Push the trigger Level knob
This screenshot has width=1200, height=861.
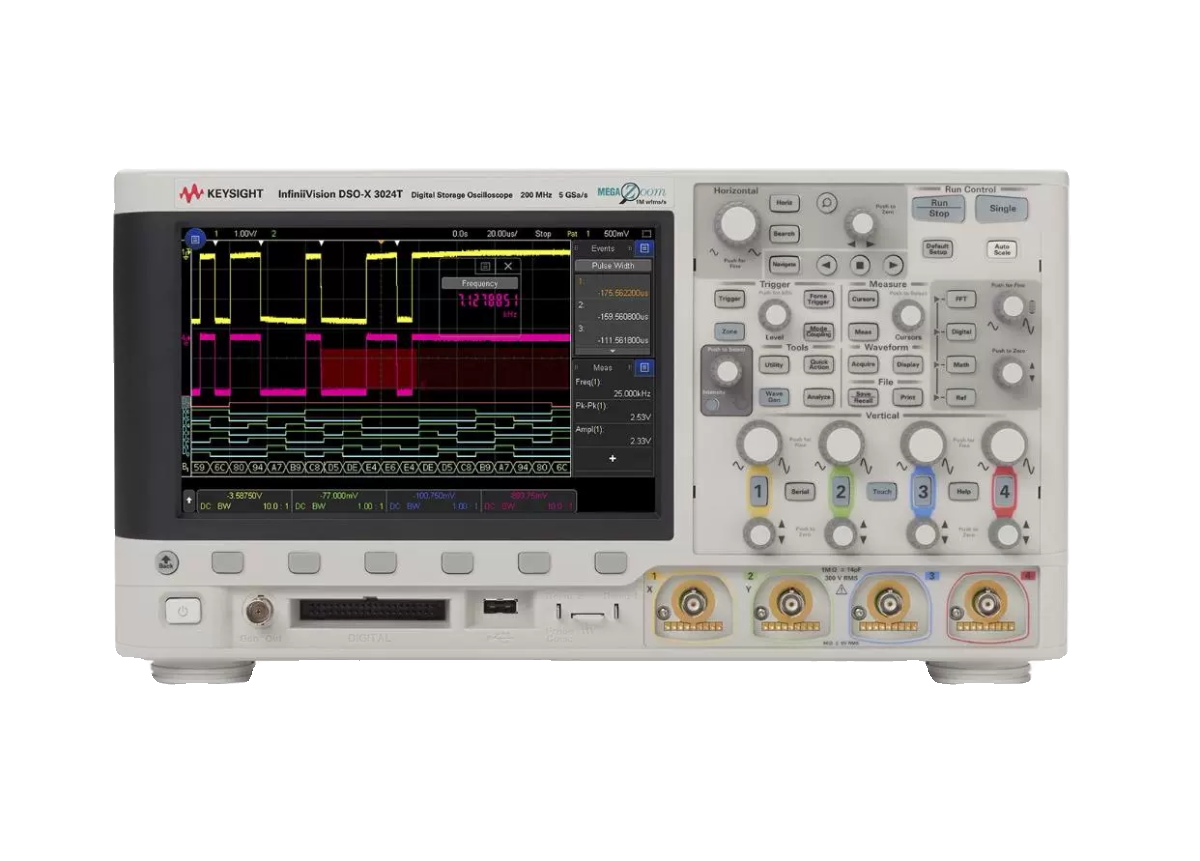click(x=773, y=315)
